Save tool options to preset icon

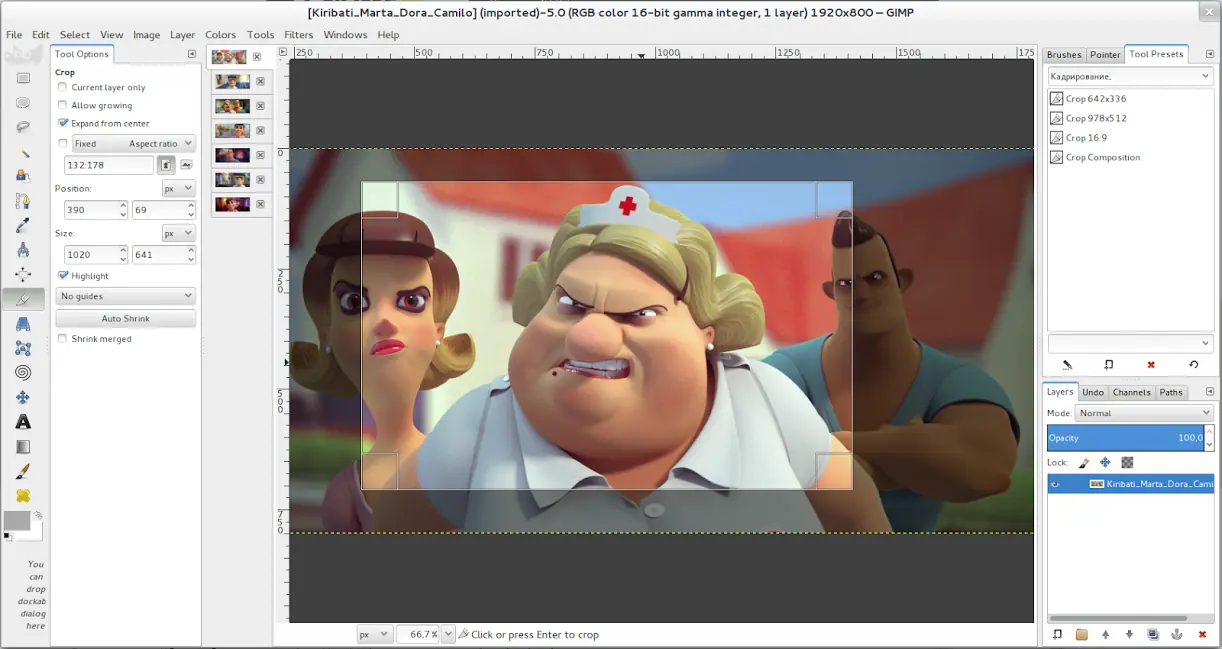tap(1067, 365)
